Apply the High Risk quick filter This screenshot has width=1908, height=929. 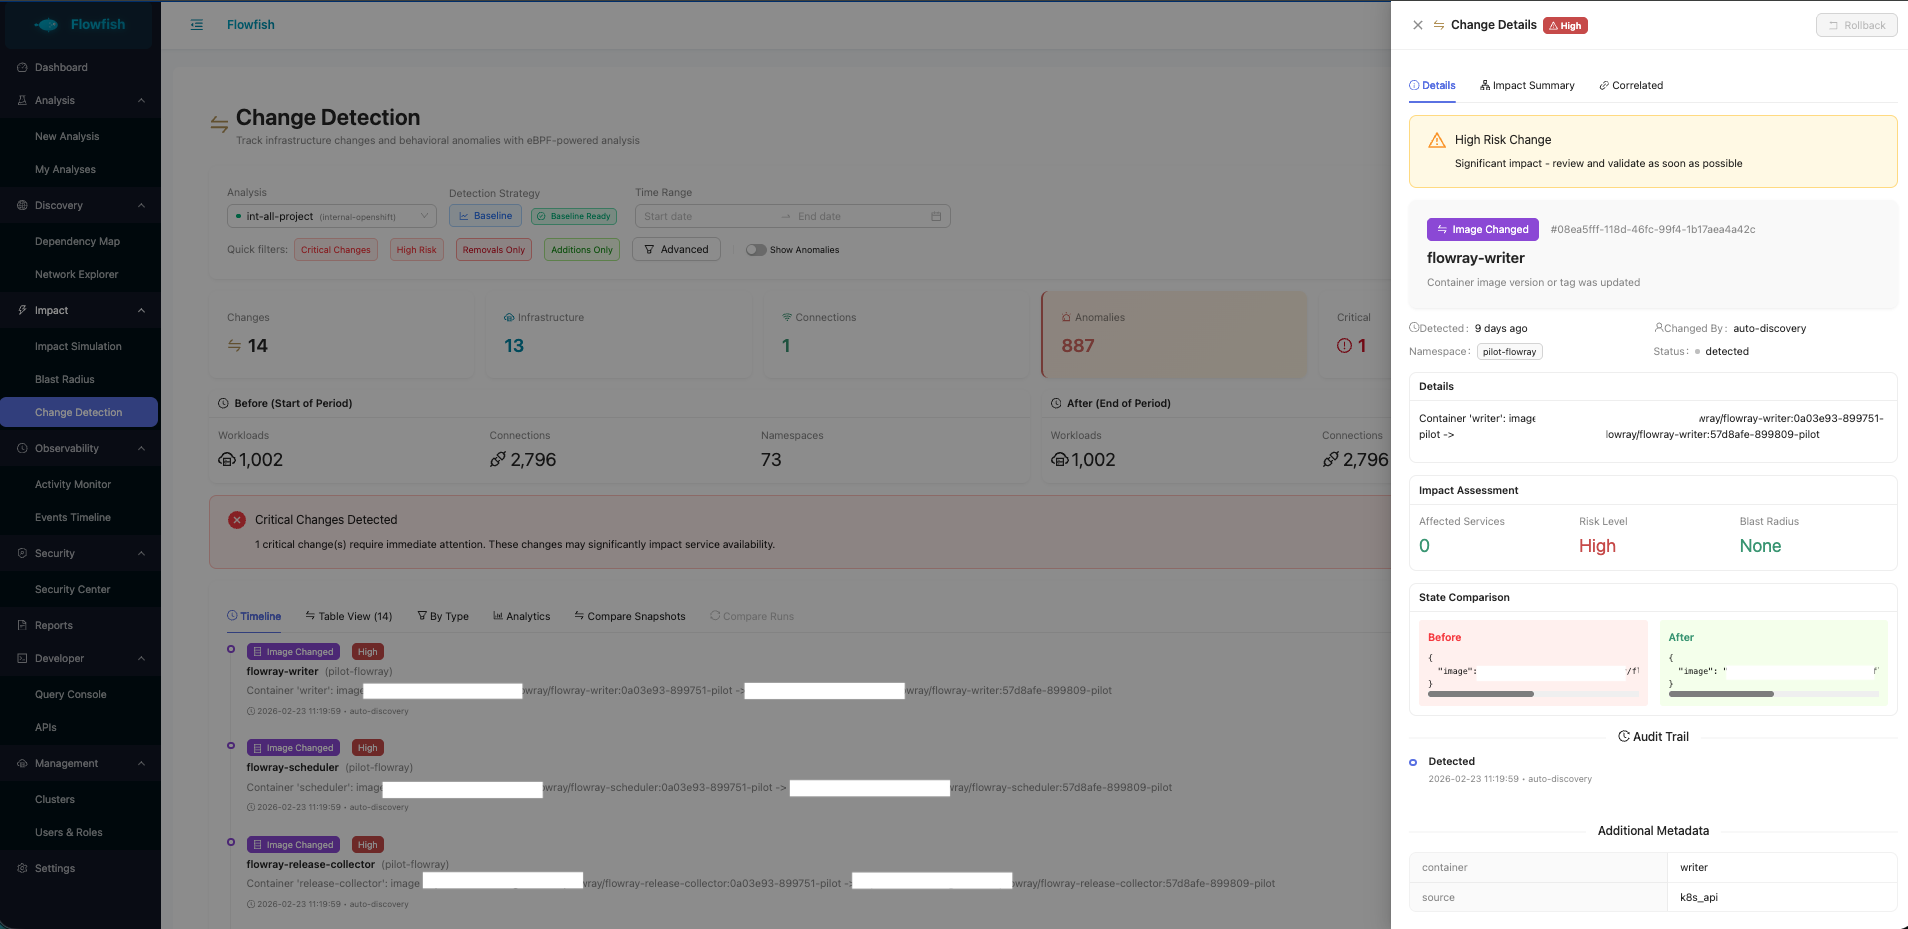[x=416, y=250]
